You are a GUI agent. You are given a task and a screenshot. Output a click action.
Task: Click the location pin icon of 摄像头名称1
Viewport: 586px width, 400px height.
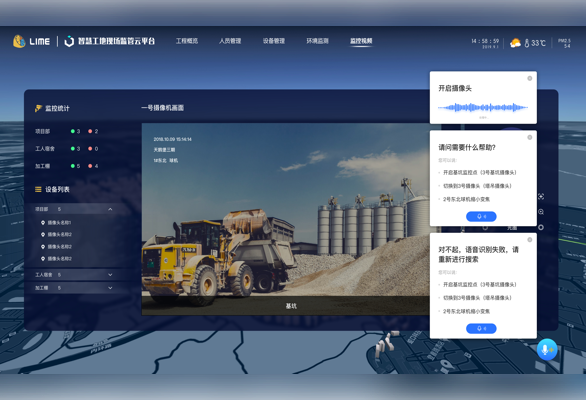point(43,223)
